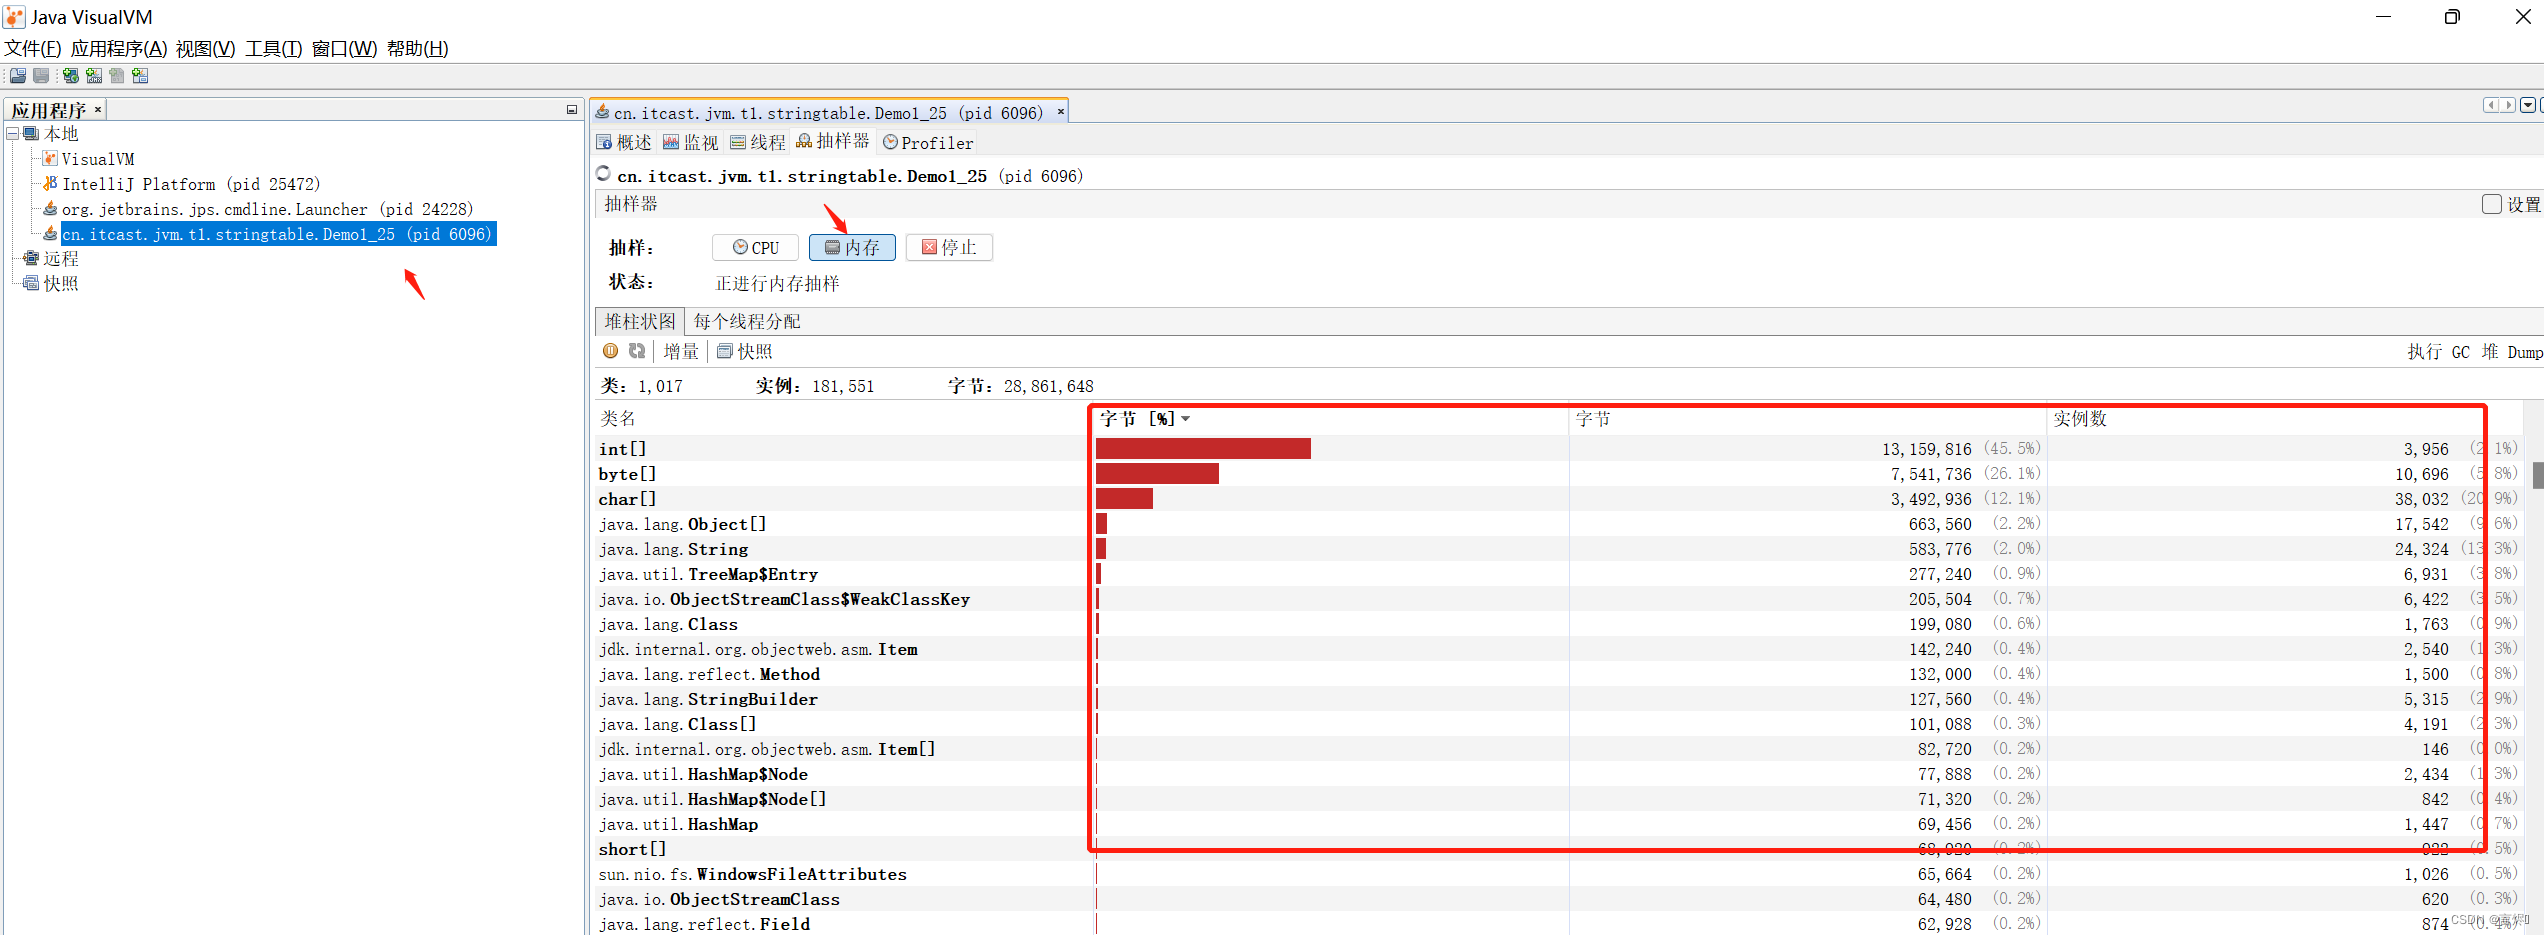Click the 增量 deltas button

[x=681, y=351]
